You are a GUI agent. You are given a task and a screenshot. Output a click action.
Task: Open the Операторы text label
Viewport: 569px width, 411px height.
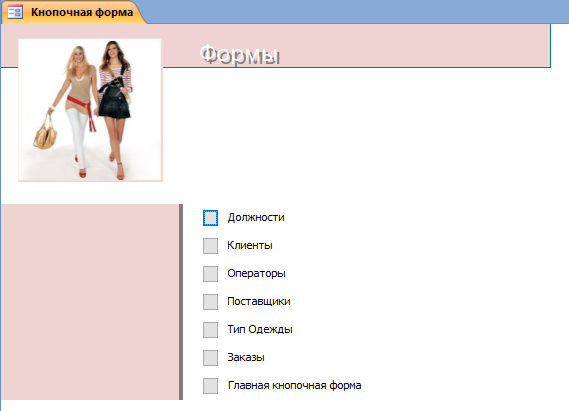[256, 274]
